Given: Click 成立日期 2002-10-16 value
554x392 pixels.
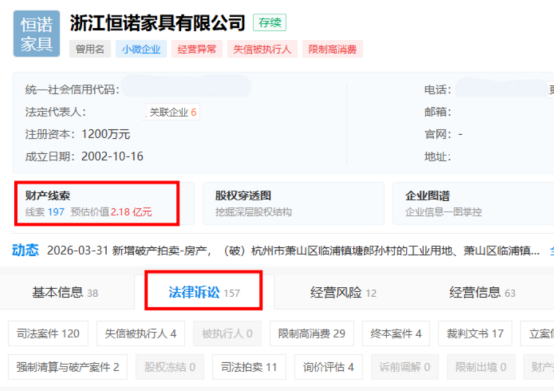Looking at the screenshot, I should 112,156.
